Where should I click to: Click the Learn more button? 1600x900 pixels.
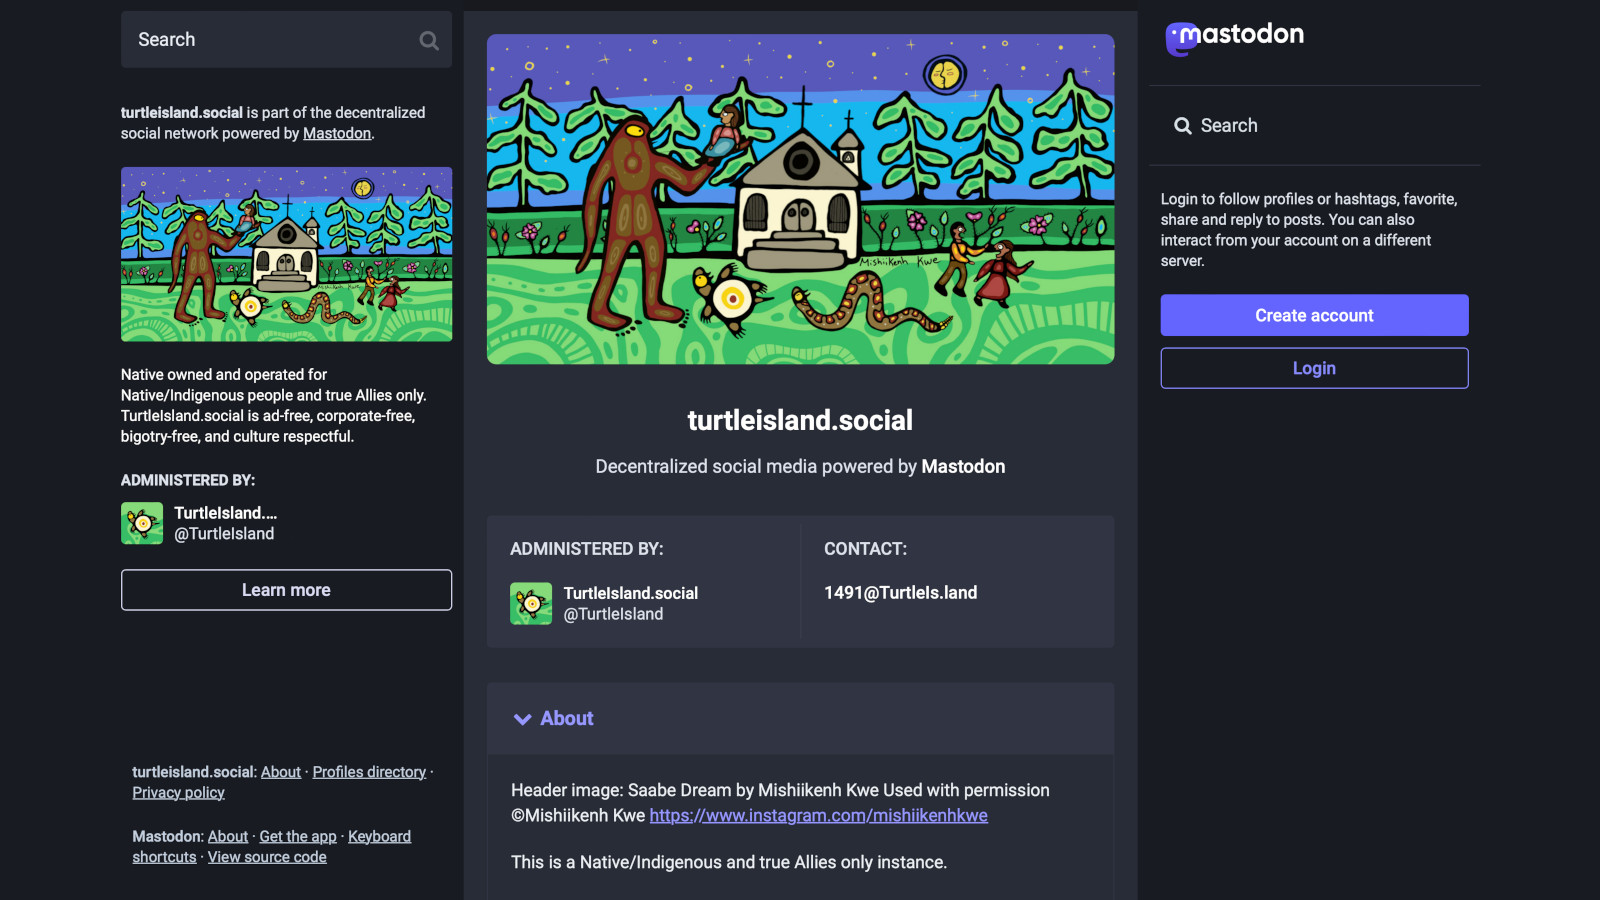point(286,590)
